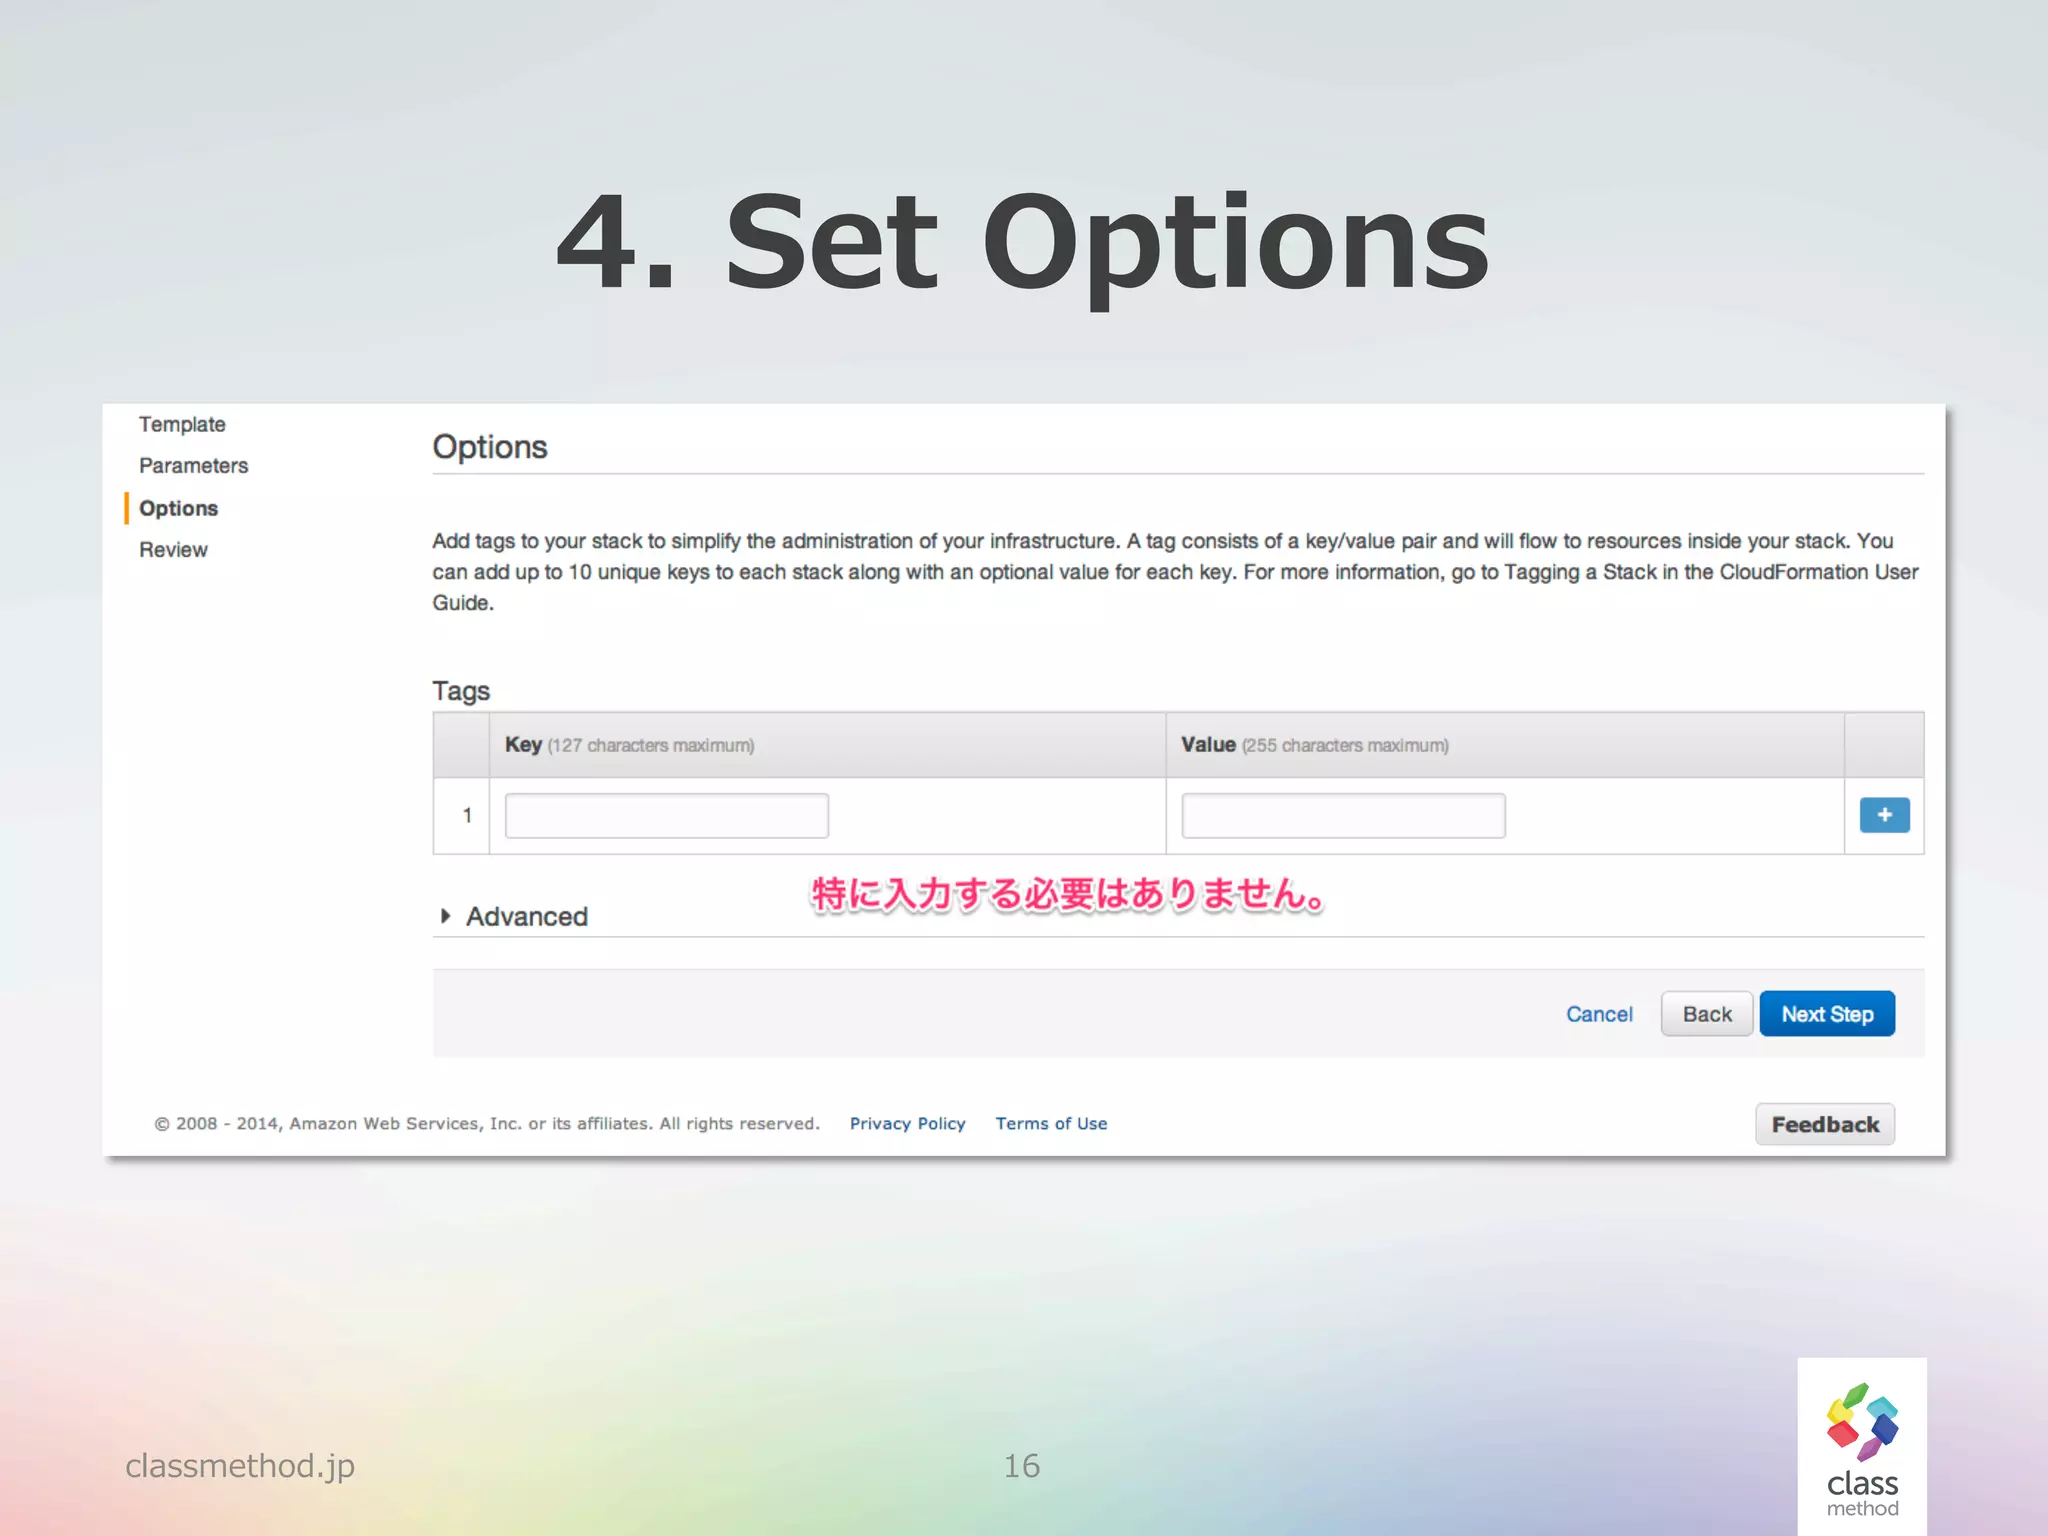Open the Terms of Use link

pos(1051,1123)
